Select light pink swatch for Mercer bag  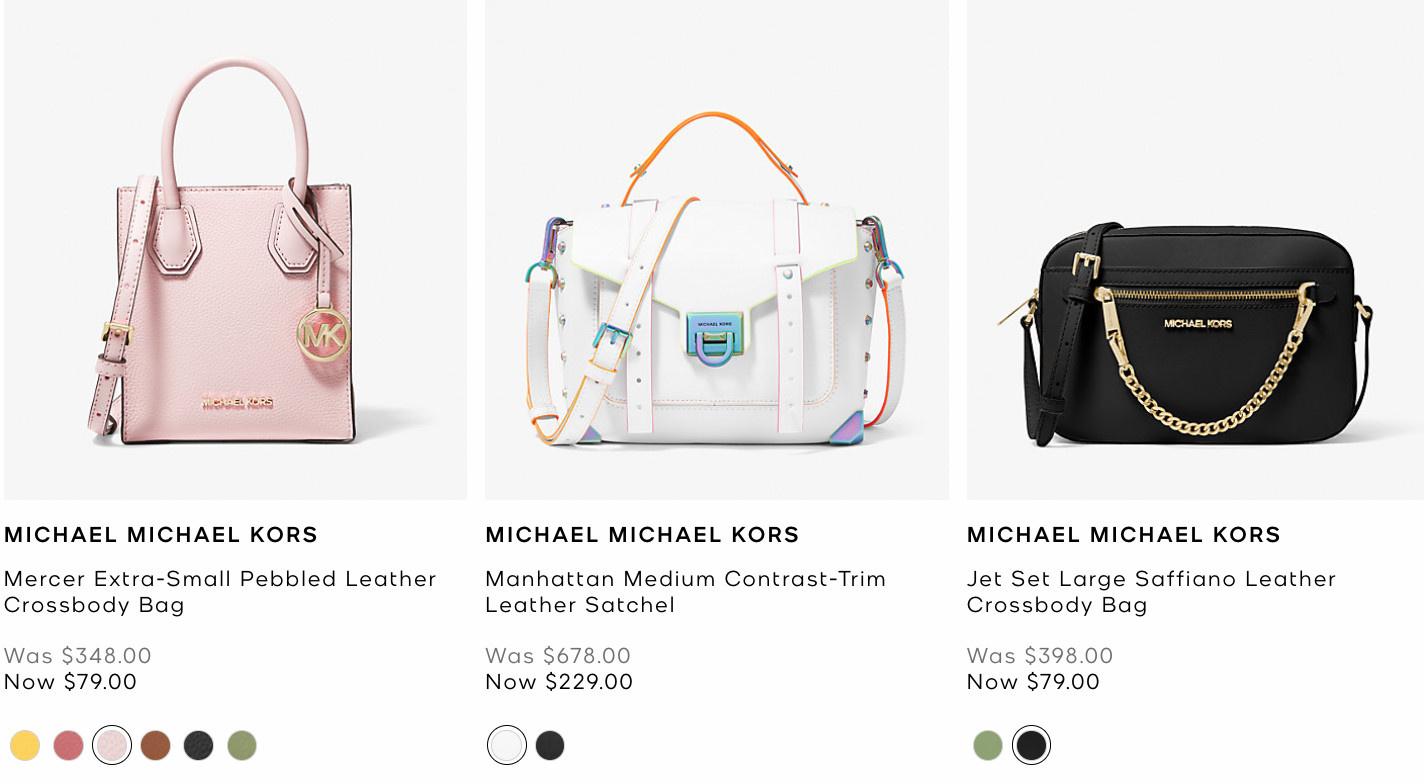click(x=112, y=745)
